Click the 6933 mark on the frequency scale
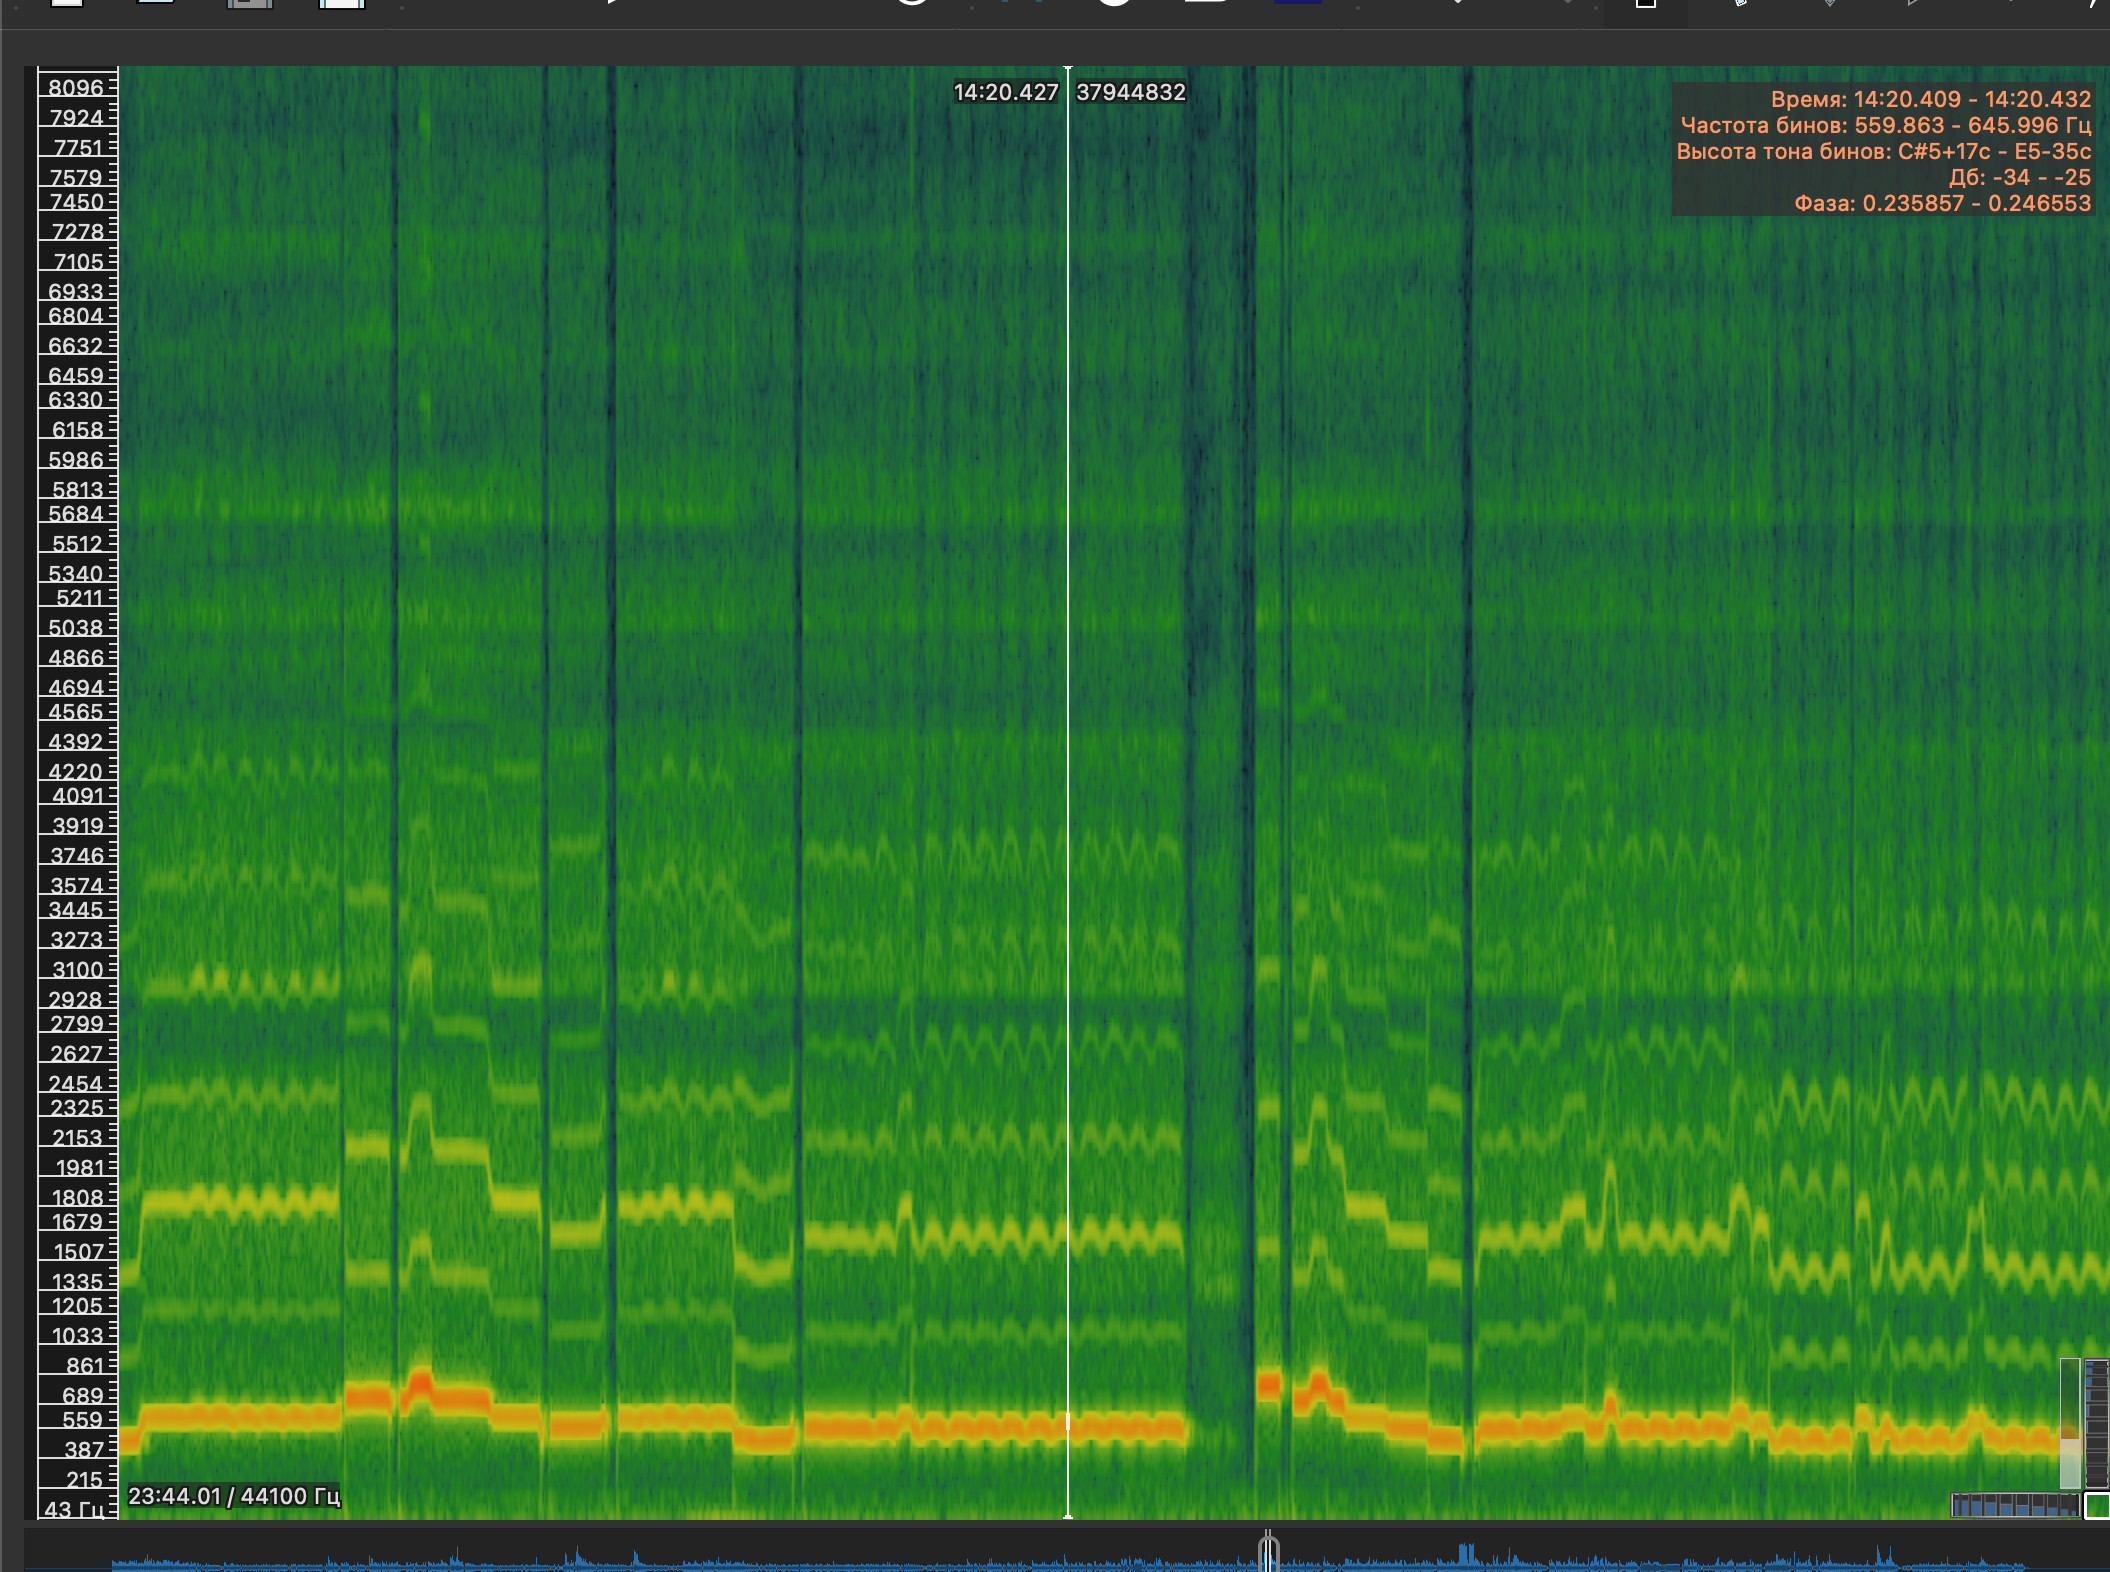Viewport: 2110px width, 1572px height. tap(76, 292)
